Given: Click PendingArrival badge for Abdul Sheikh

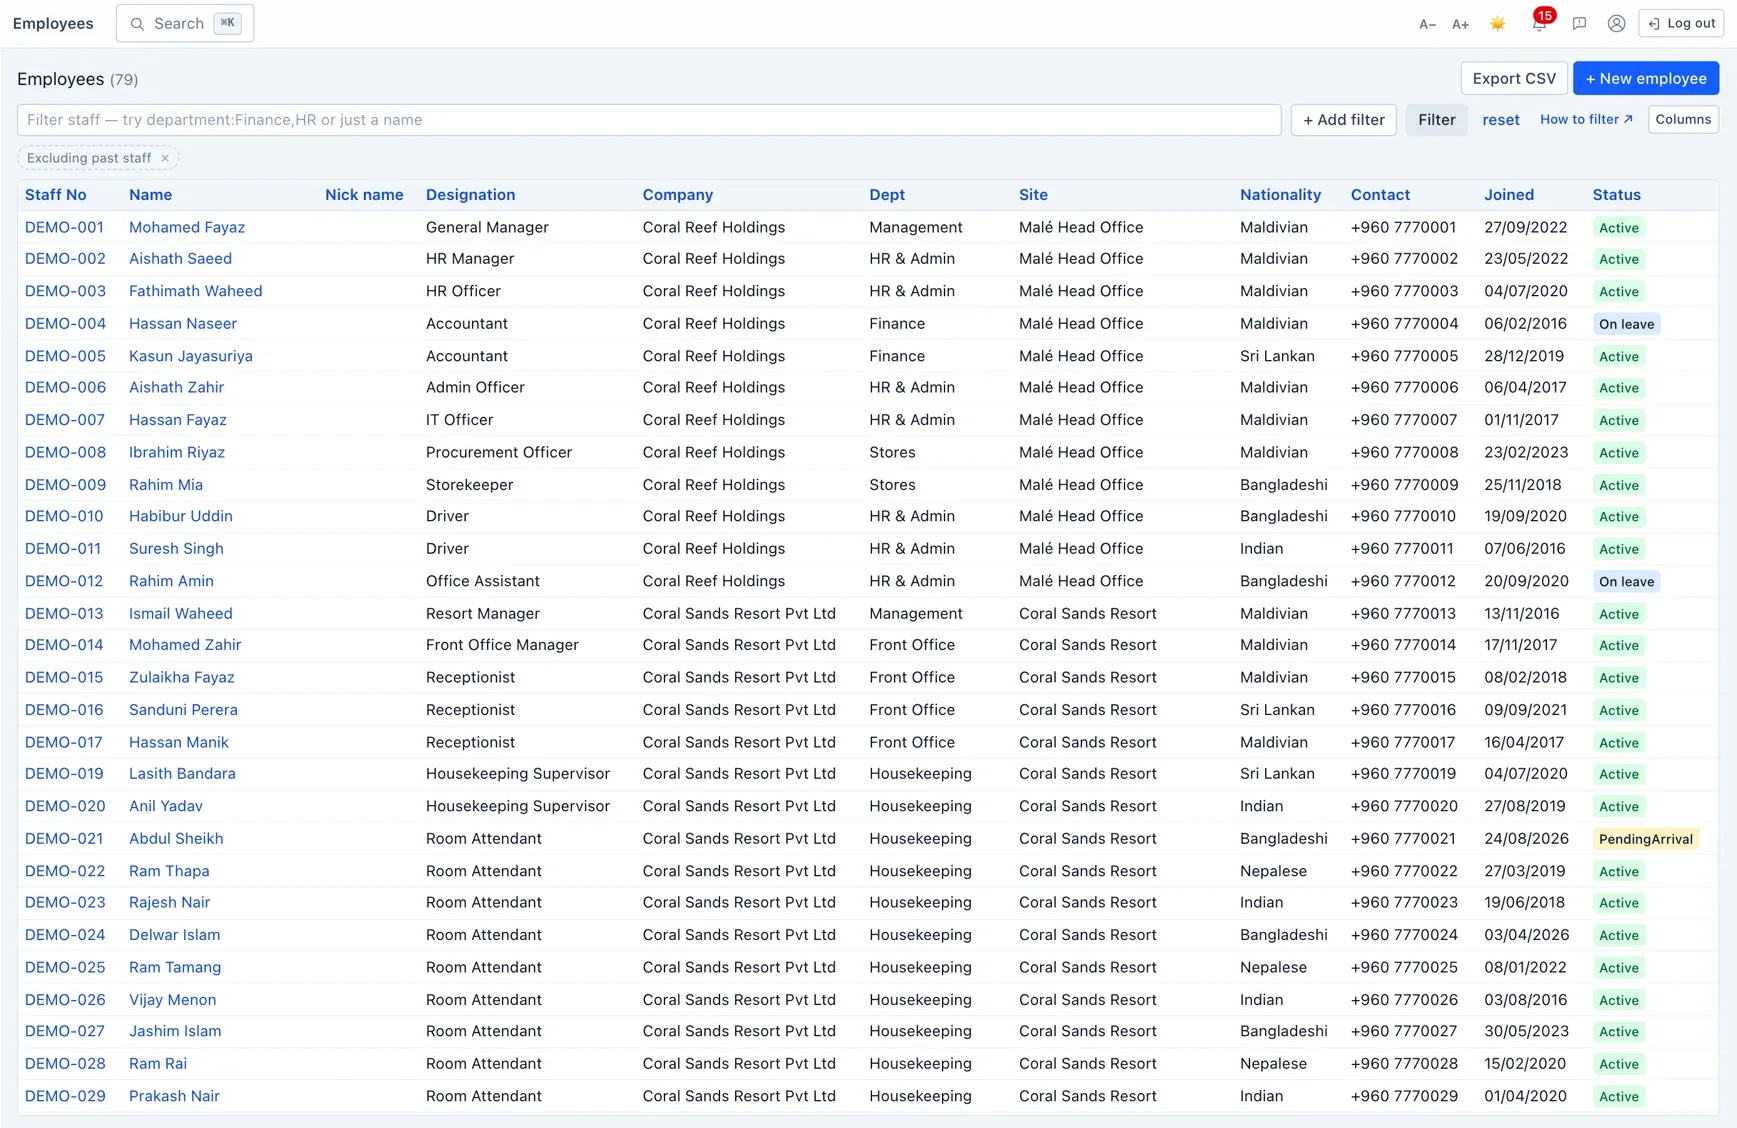Looking at the screenshot, I should click(x=1645, y=839).
